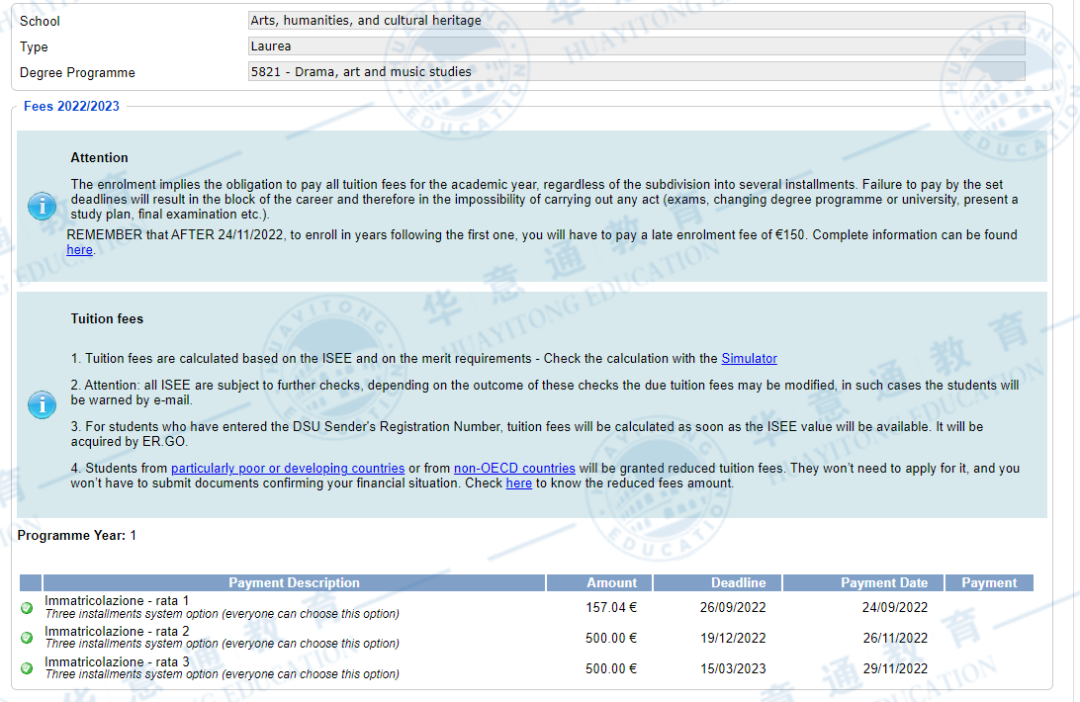This screenshot has height=702, width=1080.
Task: Click the payment date 24/09/2022
Action: [x=895, y=608]
